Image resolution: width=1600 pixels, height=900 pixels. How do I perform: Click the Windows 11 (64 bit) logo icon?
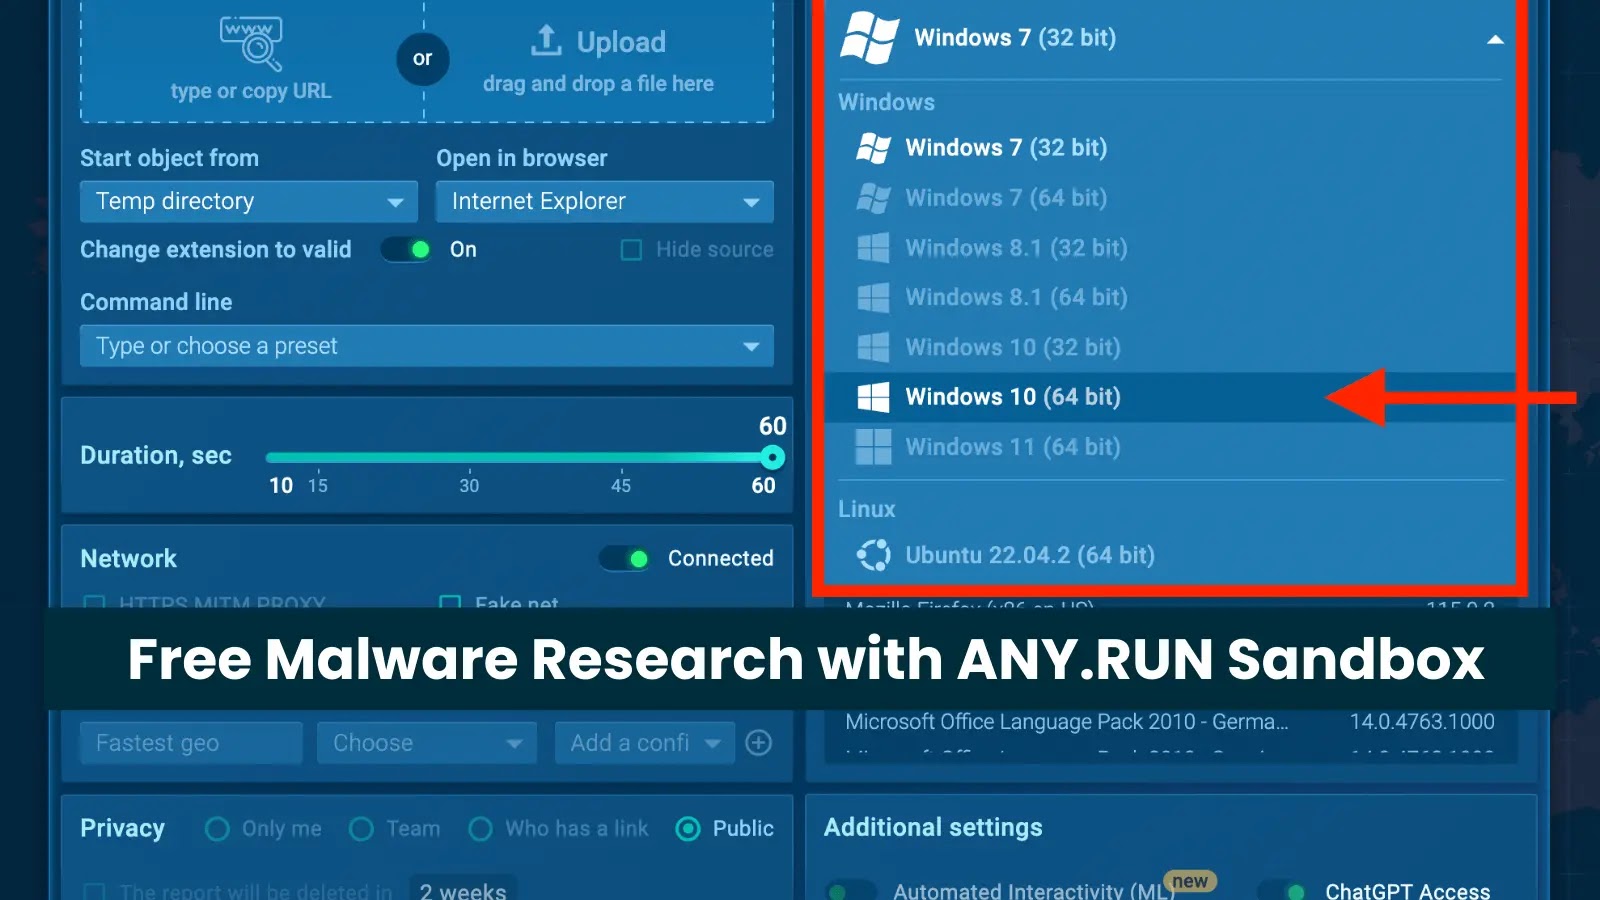(x=873, y=447)
